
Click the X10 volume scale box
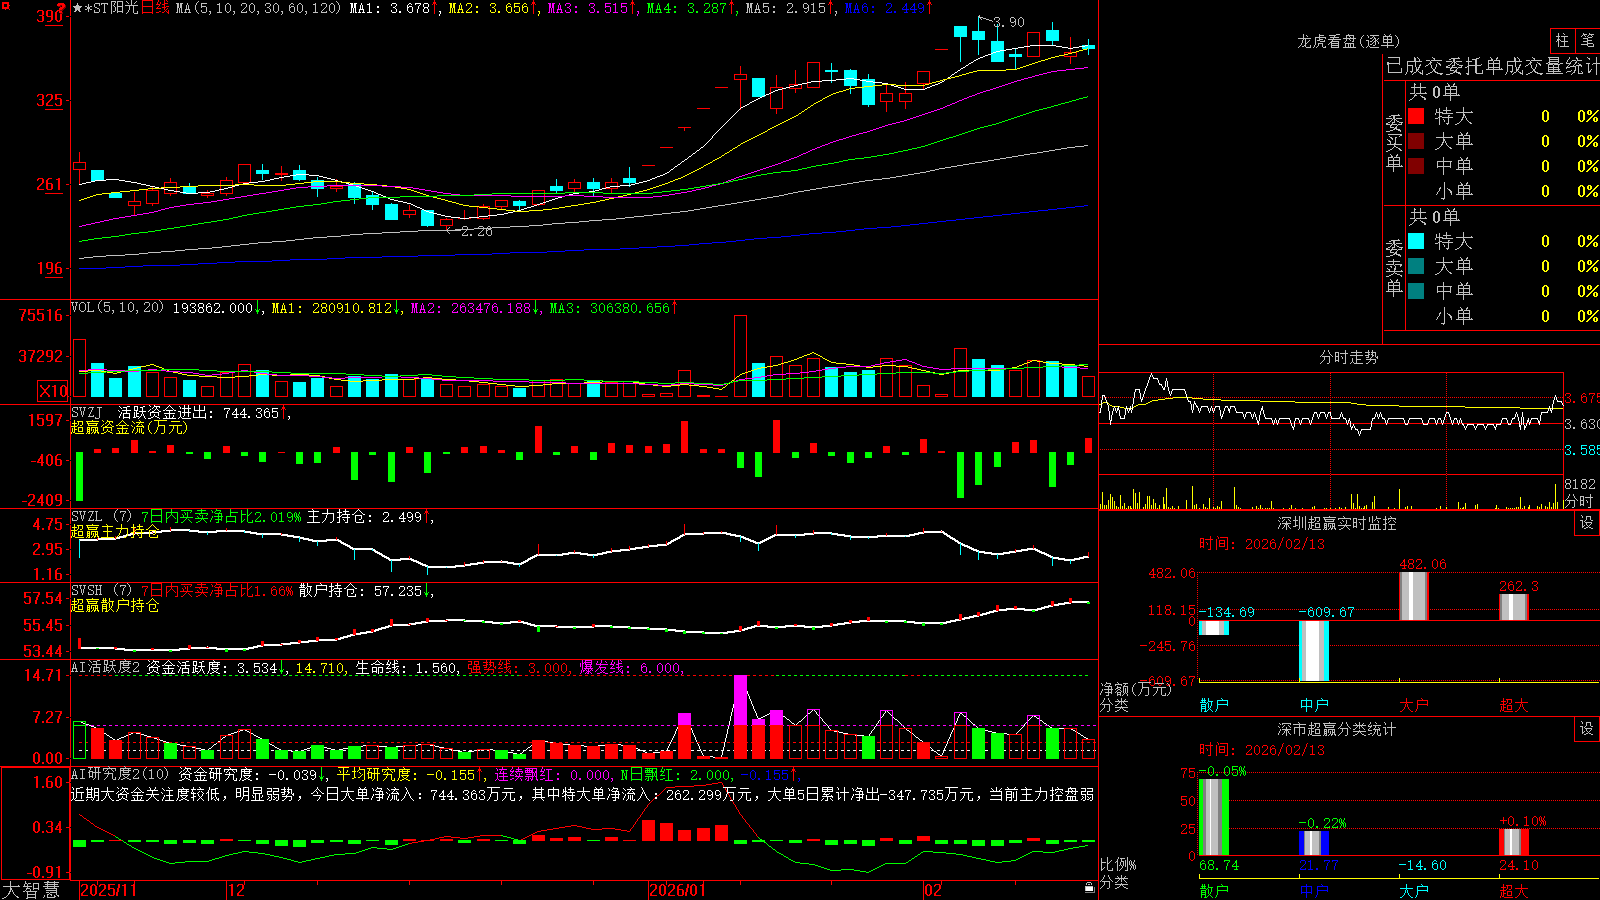tap(53, 391)
